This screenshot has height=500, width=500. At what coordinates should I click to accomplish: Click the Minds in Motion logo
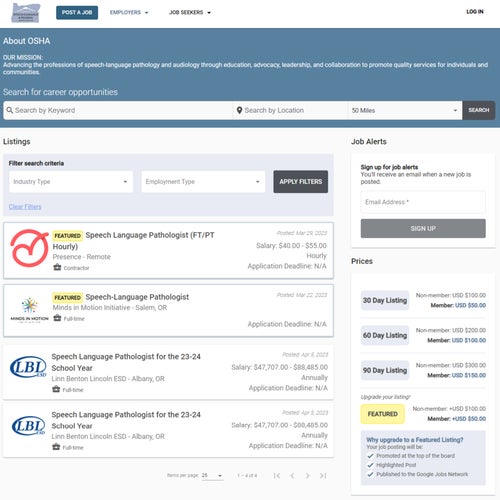pyautogui.click(x=29, y=310)
